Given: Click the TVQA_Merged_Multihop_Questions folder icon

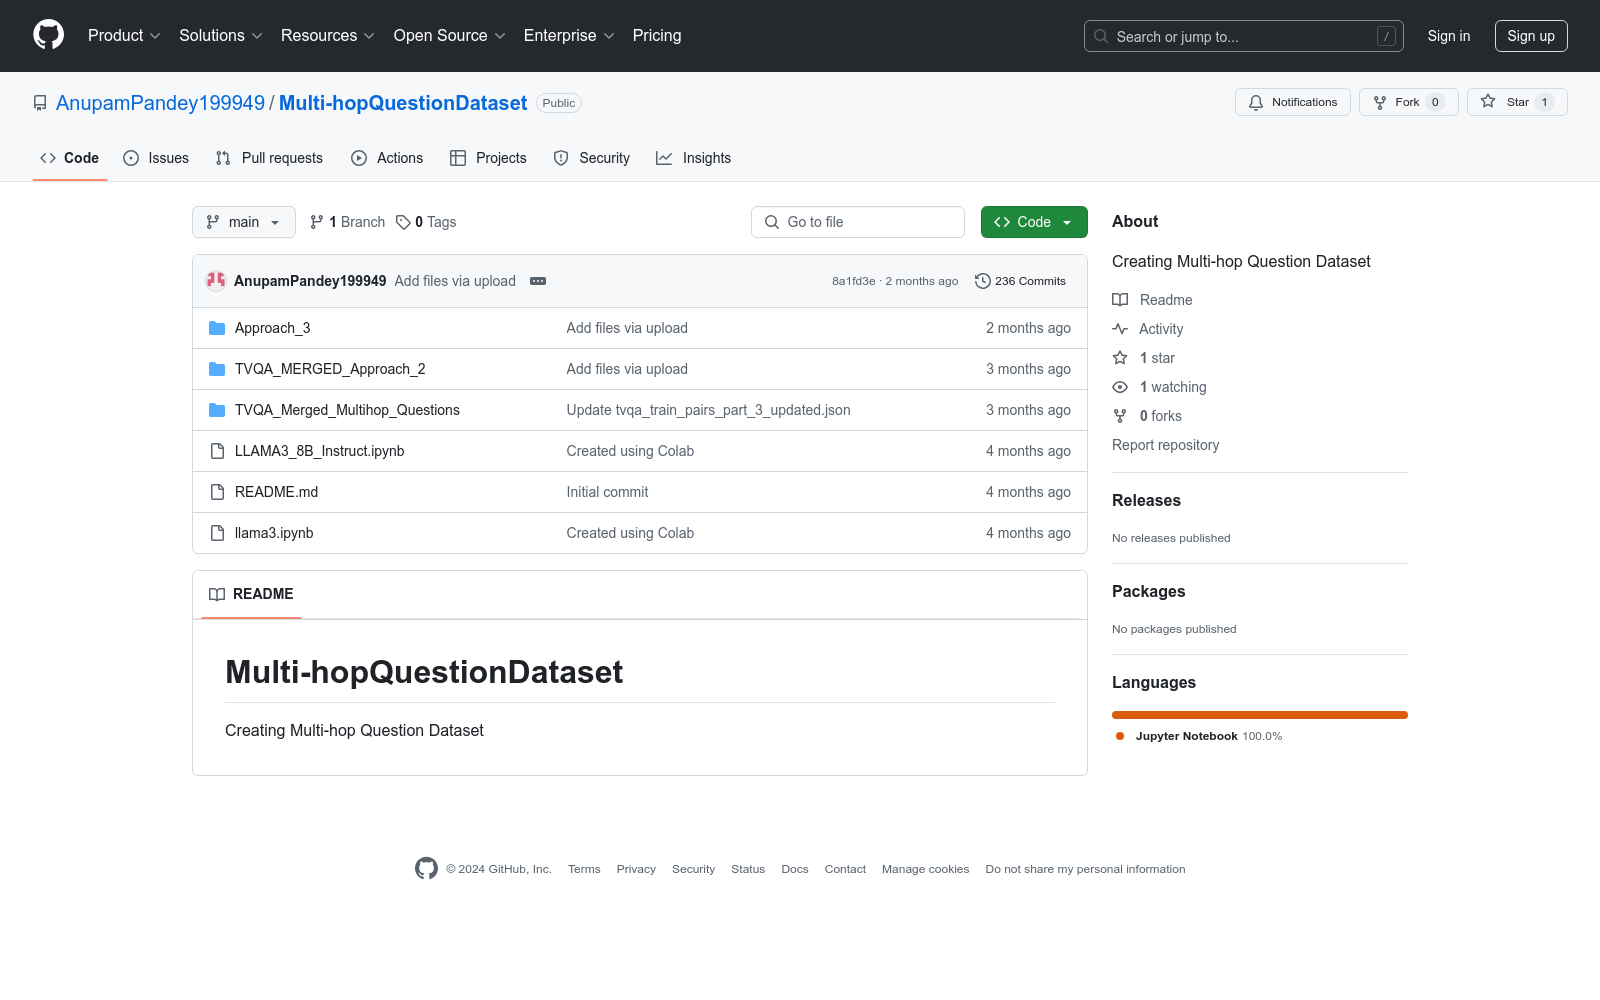Looking at the screenshot, I should pos(217,410).
